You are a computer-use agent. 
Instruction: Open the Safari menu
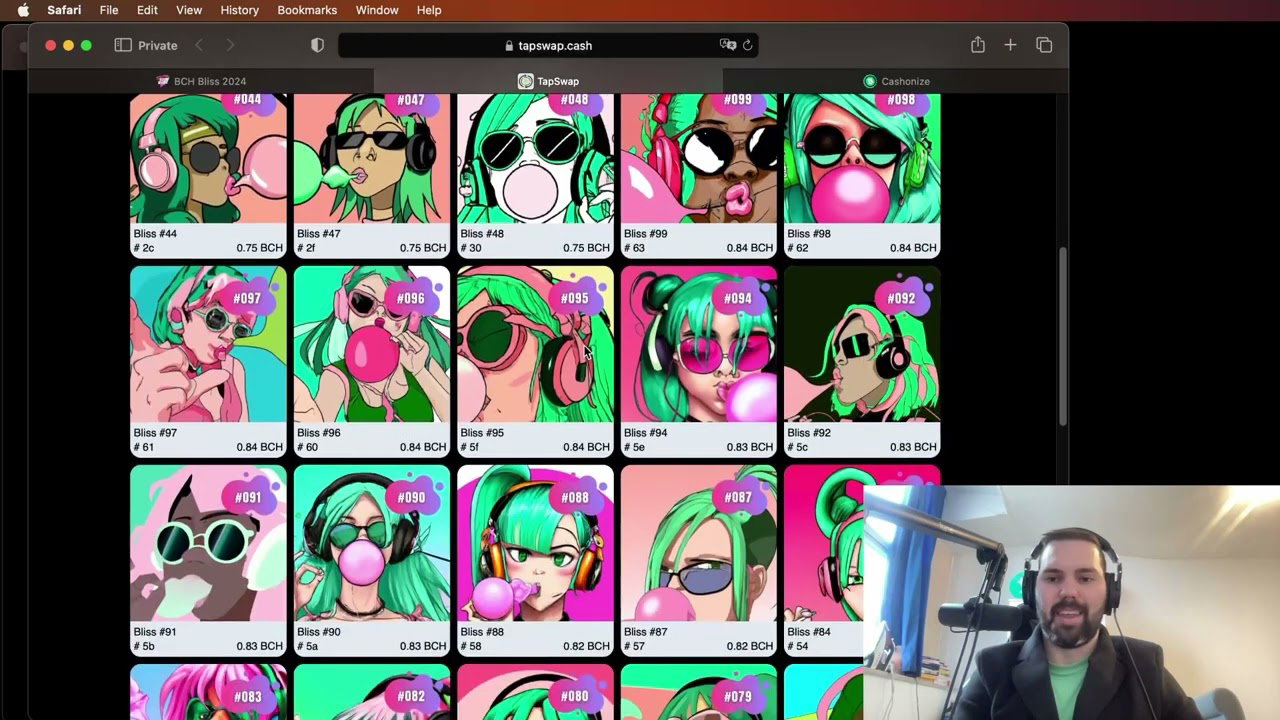64,10
